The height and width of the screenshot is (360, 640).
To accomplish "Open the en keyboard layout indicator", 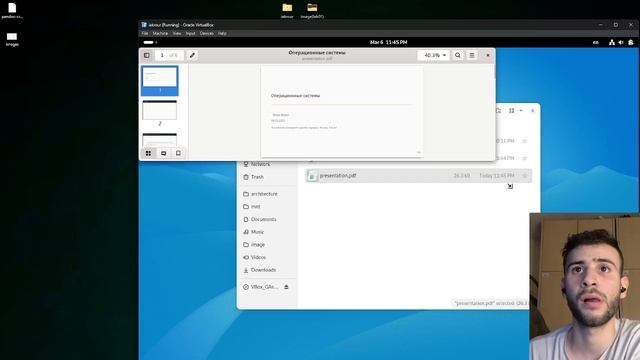I will (596, 42).
